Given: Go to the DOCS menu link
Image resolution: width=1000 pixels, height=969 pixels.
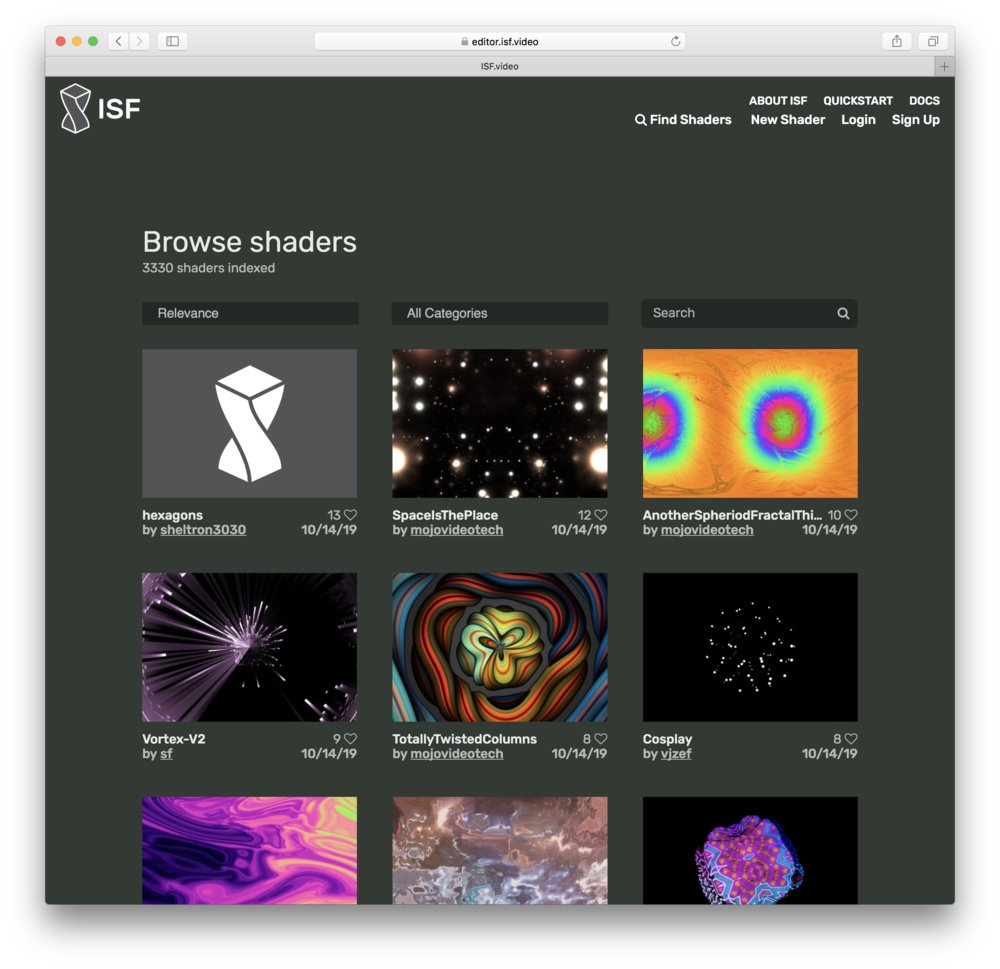Looking at the screenshot, I should pos(924,101).
